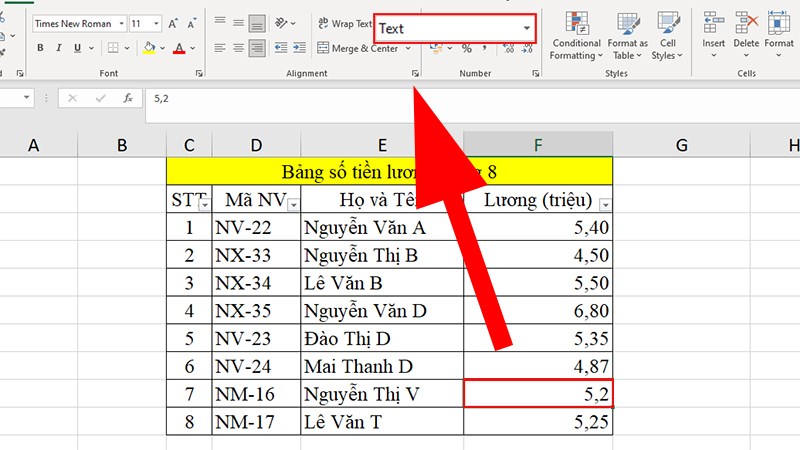Open Font settings dialog launcher

199,73
